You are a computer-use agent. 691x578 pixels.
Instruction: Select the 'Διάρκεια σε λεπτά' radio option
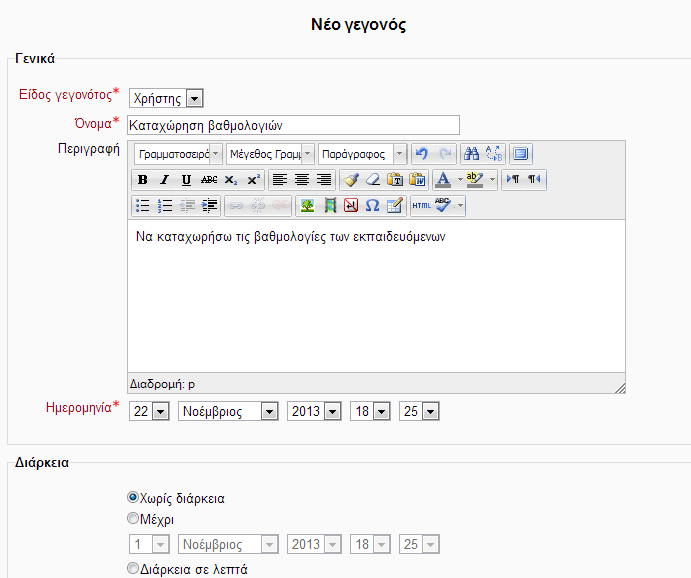point(133,568)
